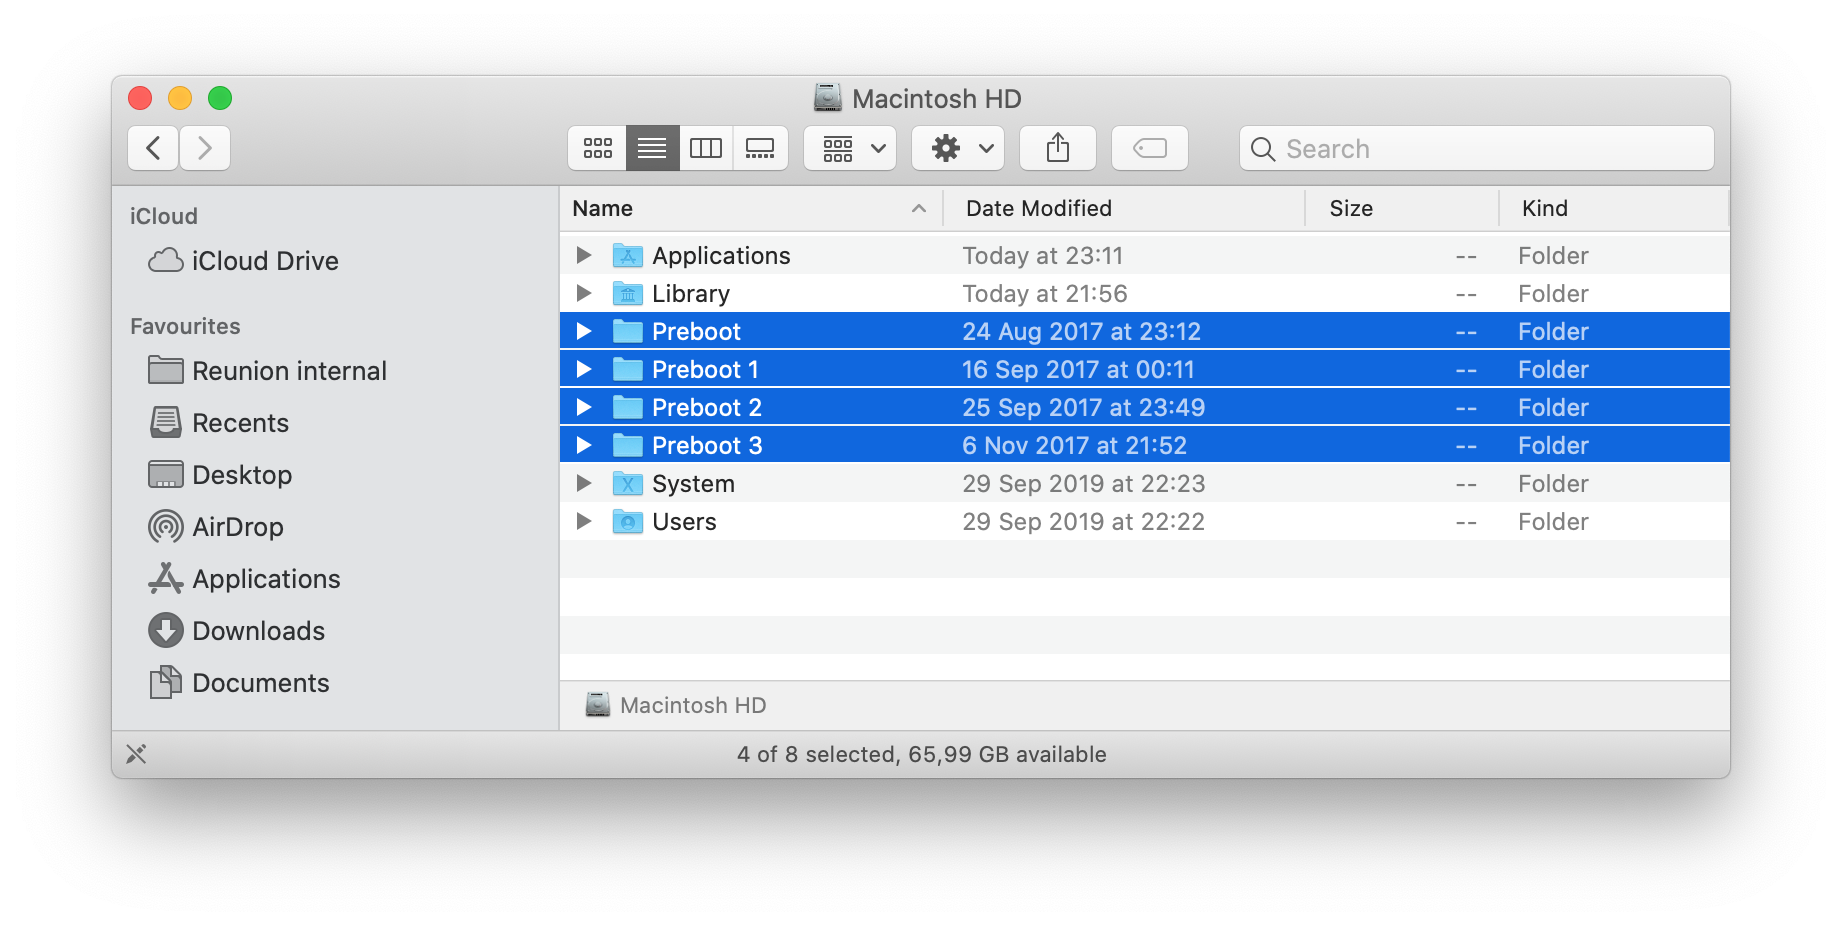Select the Library row name
Image resolution: width=1842 pixels, height=926 pixels.
pos(691,294)
